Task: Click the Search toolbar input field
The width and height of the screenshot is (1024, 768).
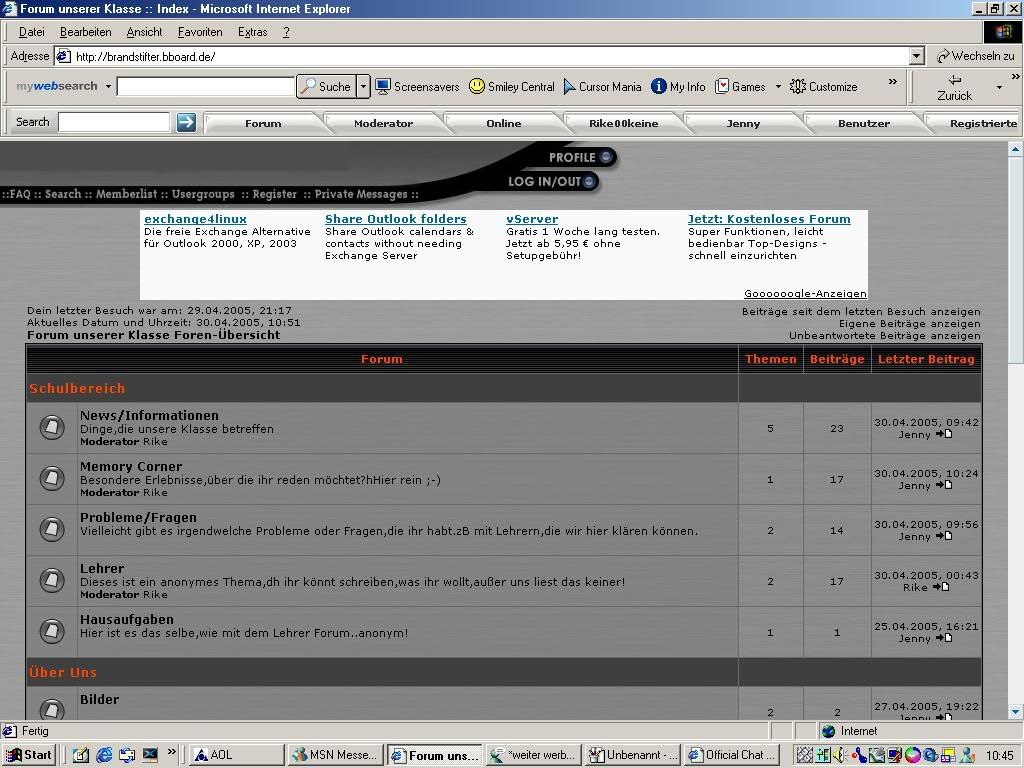Action: 114,122
